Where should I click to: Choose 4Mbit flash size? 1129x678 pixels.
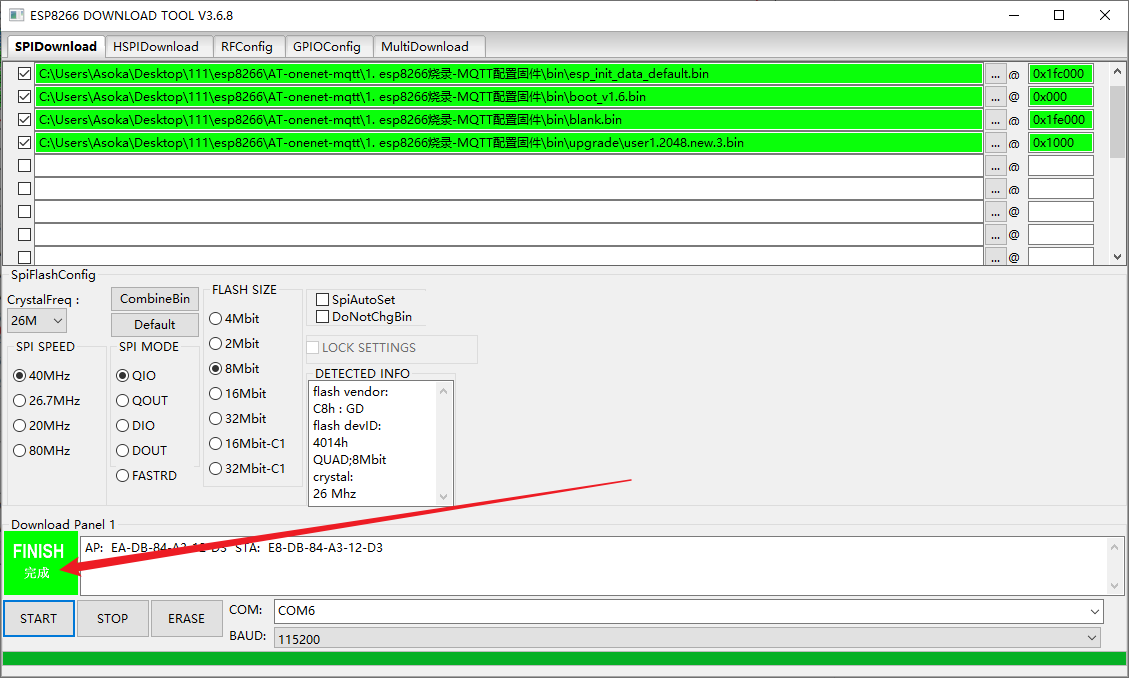click(234, 319)
